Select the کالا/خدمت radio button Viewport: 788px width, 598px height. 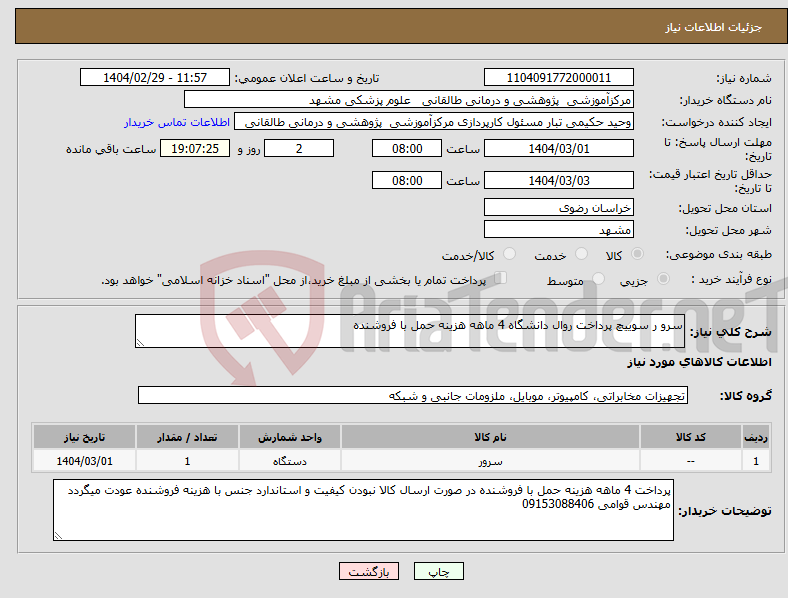[510, 254]
